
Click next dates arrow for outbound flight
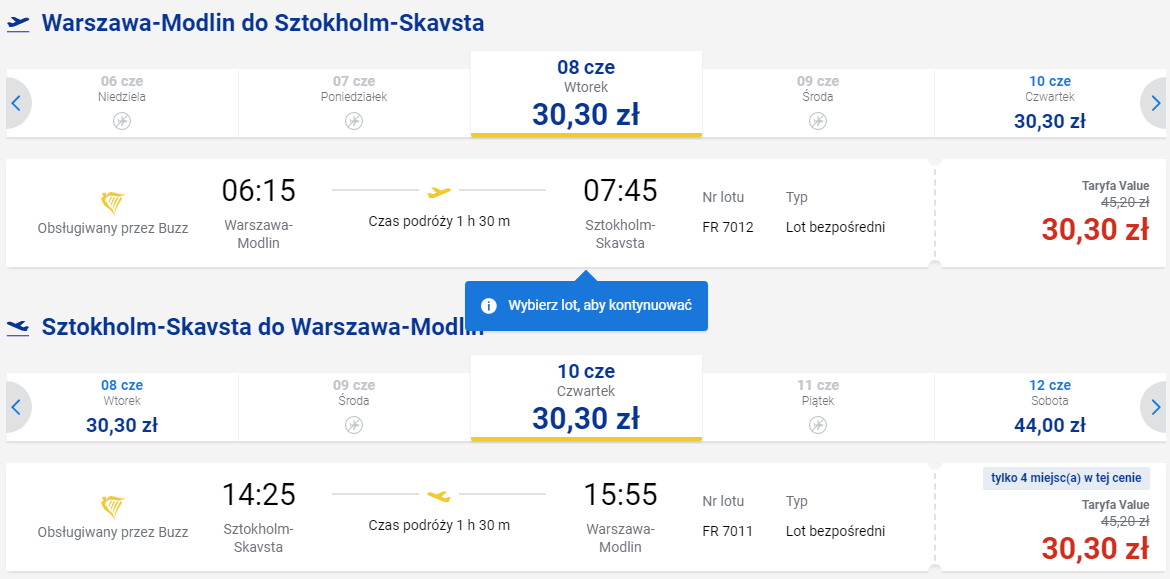(x=1155, y=103)
